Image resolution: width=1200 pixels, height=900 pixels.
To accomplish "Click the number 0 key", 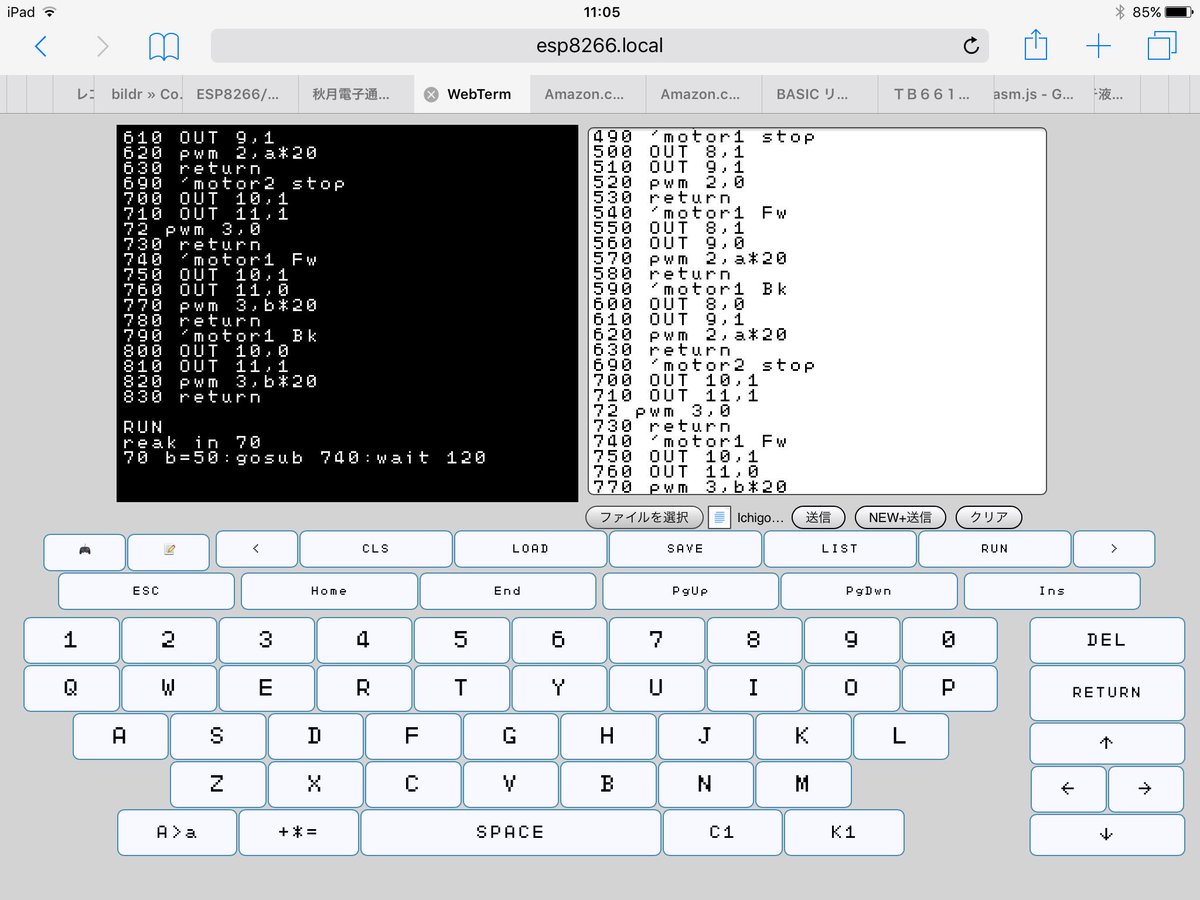I will point(949,640).
